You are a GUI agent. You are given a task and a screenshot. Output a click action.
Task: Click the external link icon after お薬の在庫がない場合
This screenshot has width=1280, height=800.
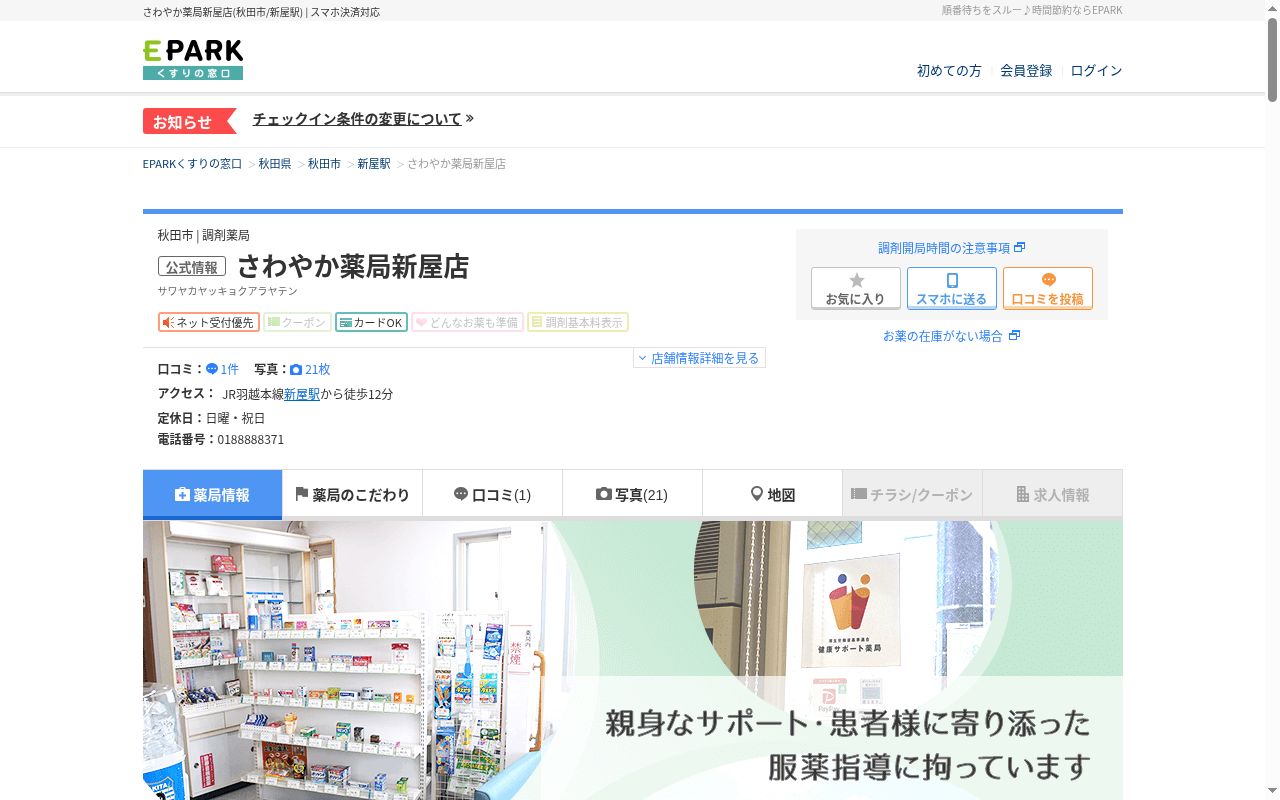1014,335
